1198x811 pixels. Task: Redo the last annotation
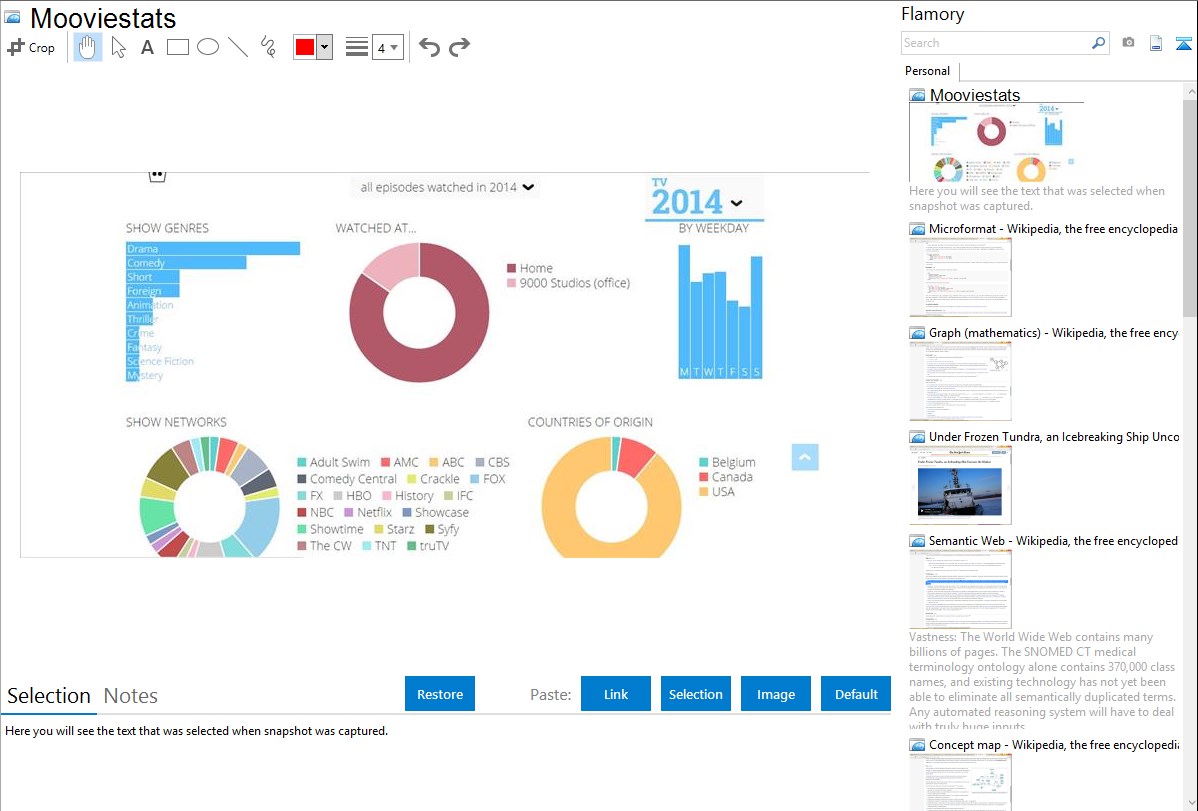click(459, 47)
